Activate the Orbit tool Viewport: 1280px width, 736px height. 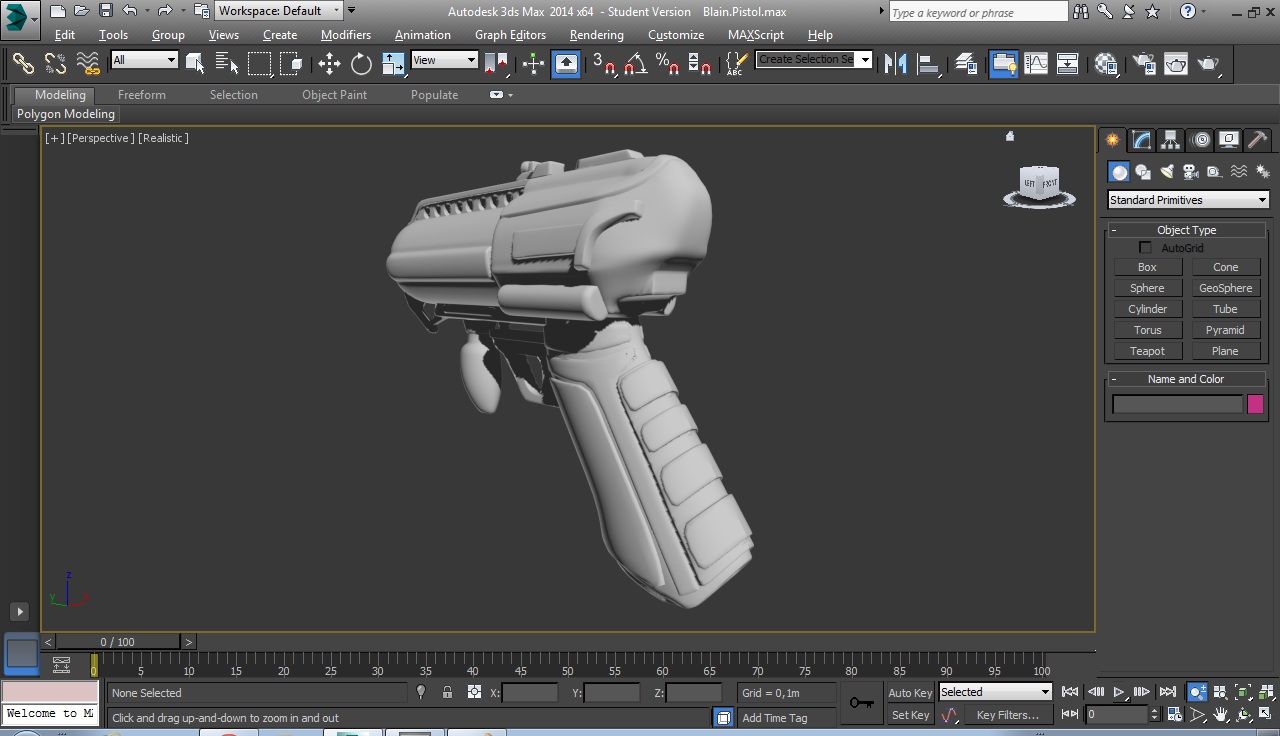point(1244,713)
